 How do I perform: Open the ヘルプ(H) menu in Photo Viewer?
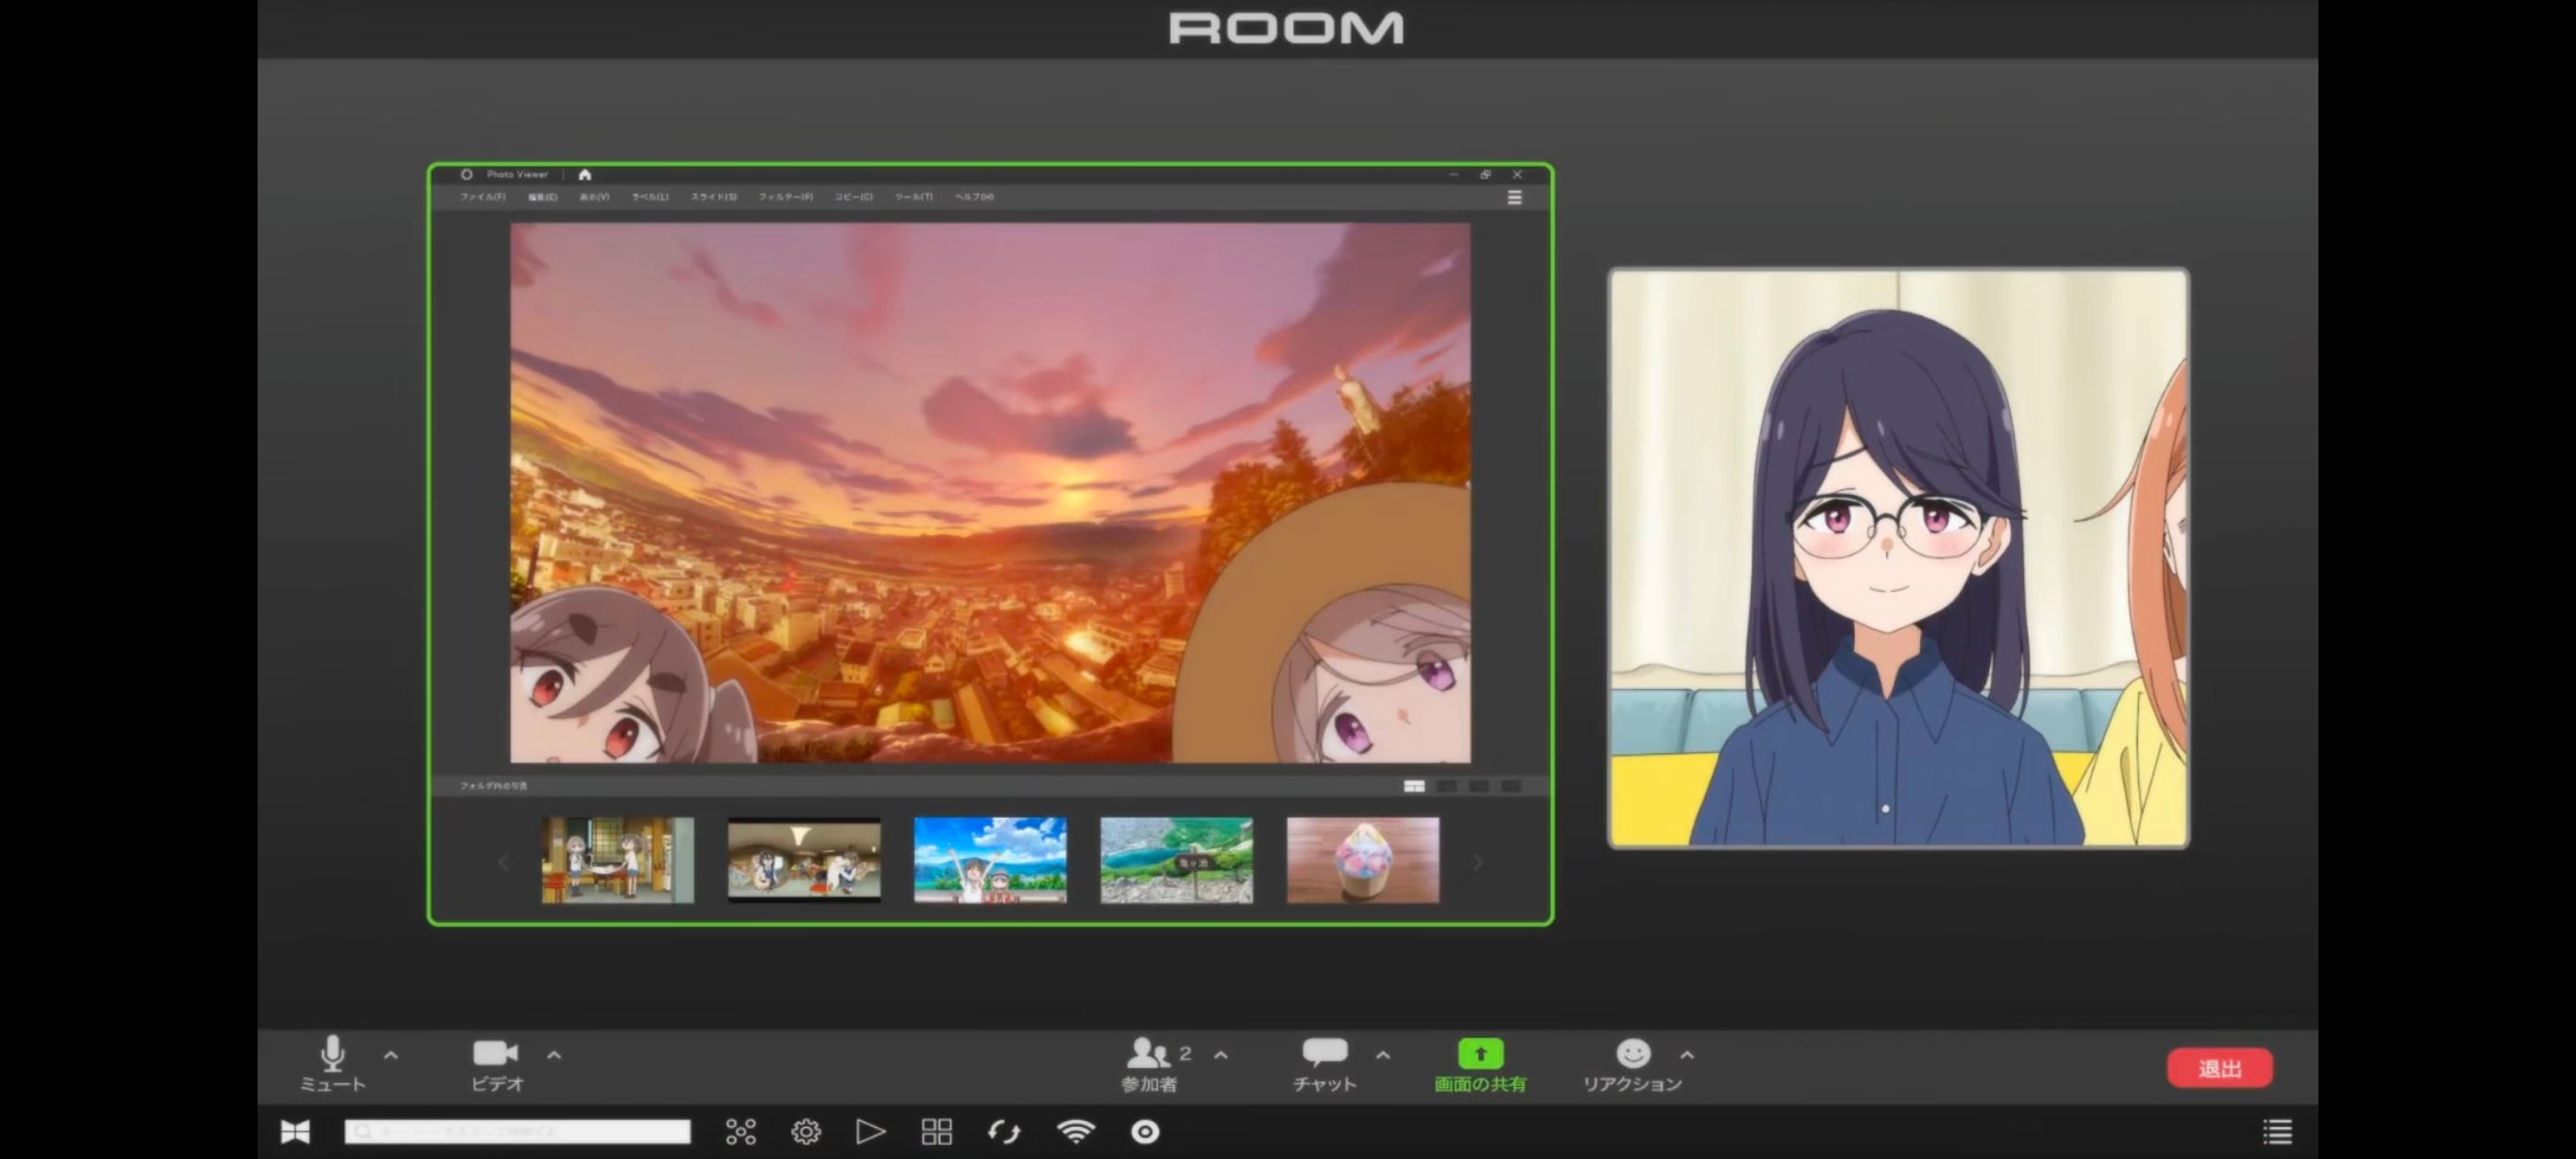pos(974,197)
